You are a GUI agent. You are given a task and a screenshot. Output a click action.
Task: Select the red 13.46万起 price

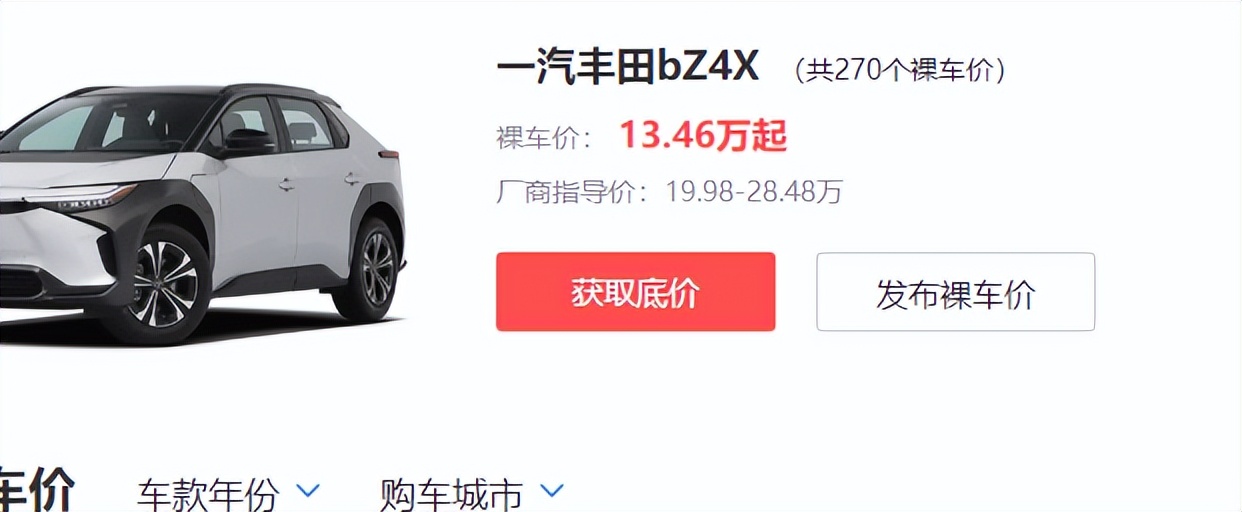703,135
